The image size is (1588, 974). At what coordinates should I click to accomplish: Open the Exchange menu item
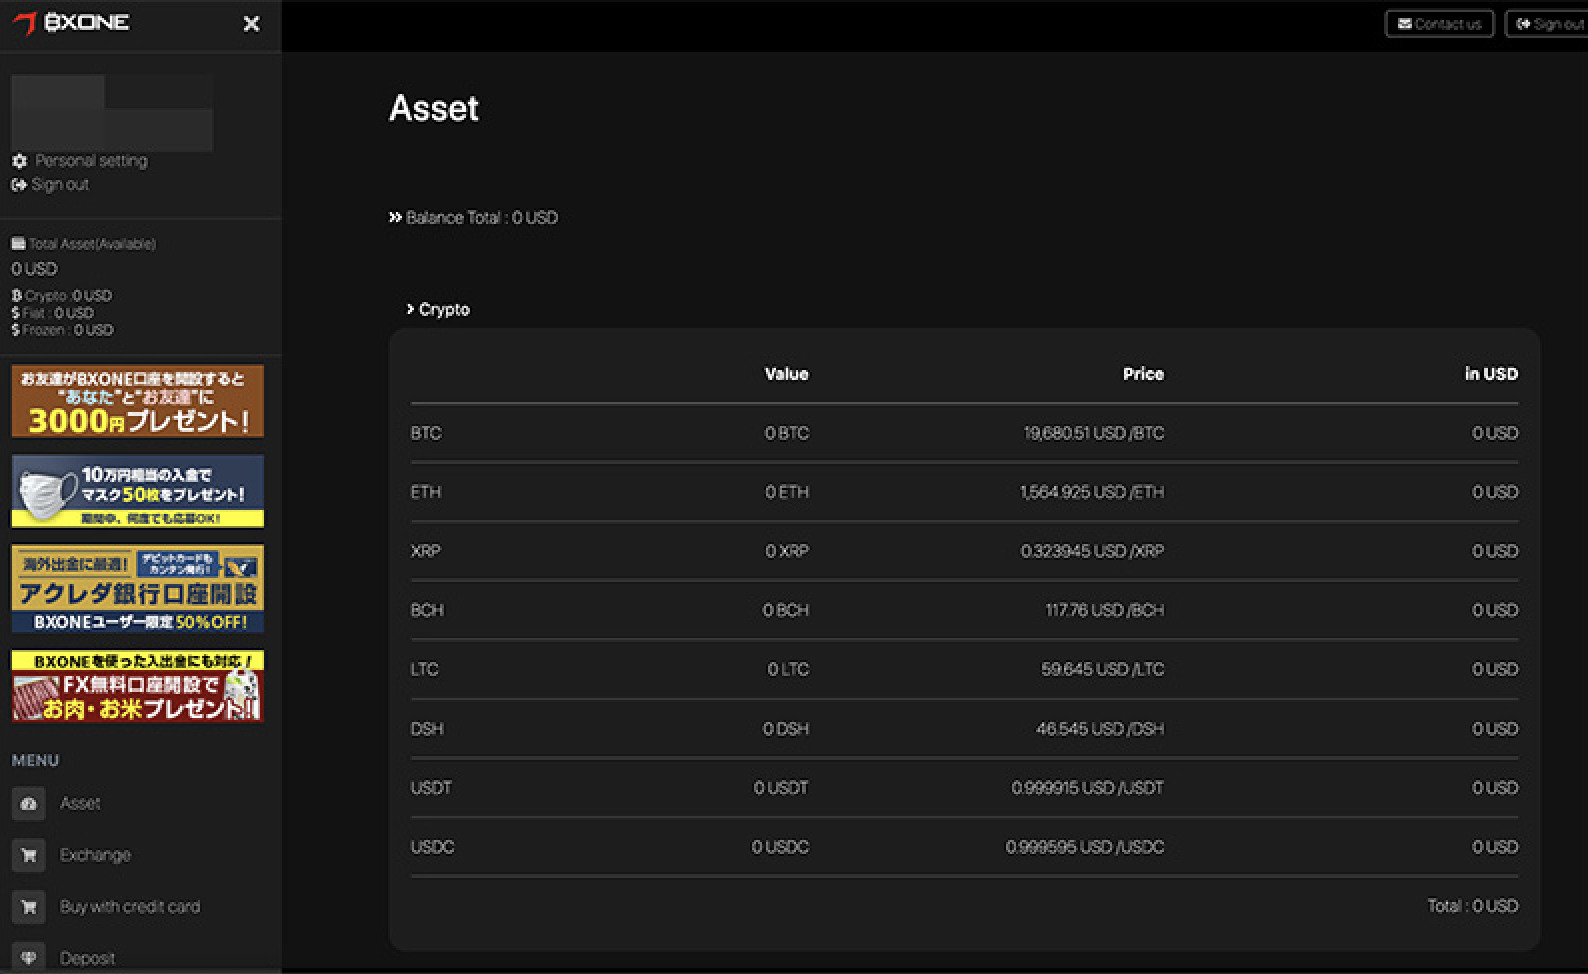coord(95,855)
